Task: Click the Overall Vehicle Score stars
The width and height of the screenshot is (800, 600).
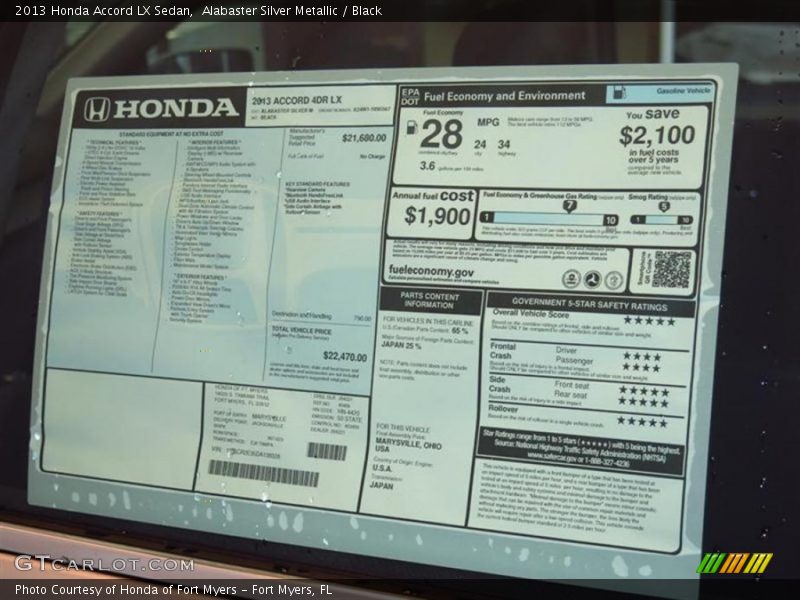Action: click(649, 320)
